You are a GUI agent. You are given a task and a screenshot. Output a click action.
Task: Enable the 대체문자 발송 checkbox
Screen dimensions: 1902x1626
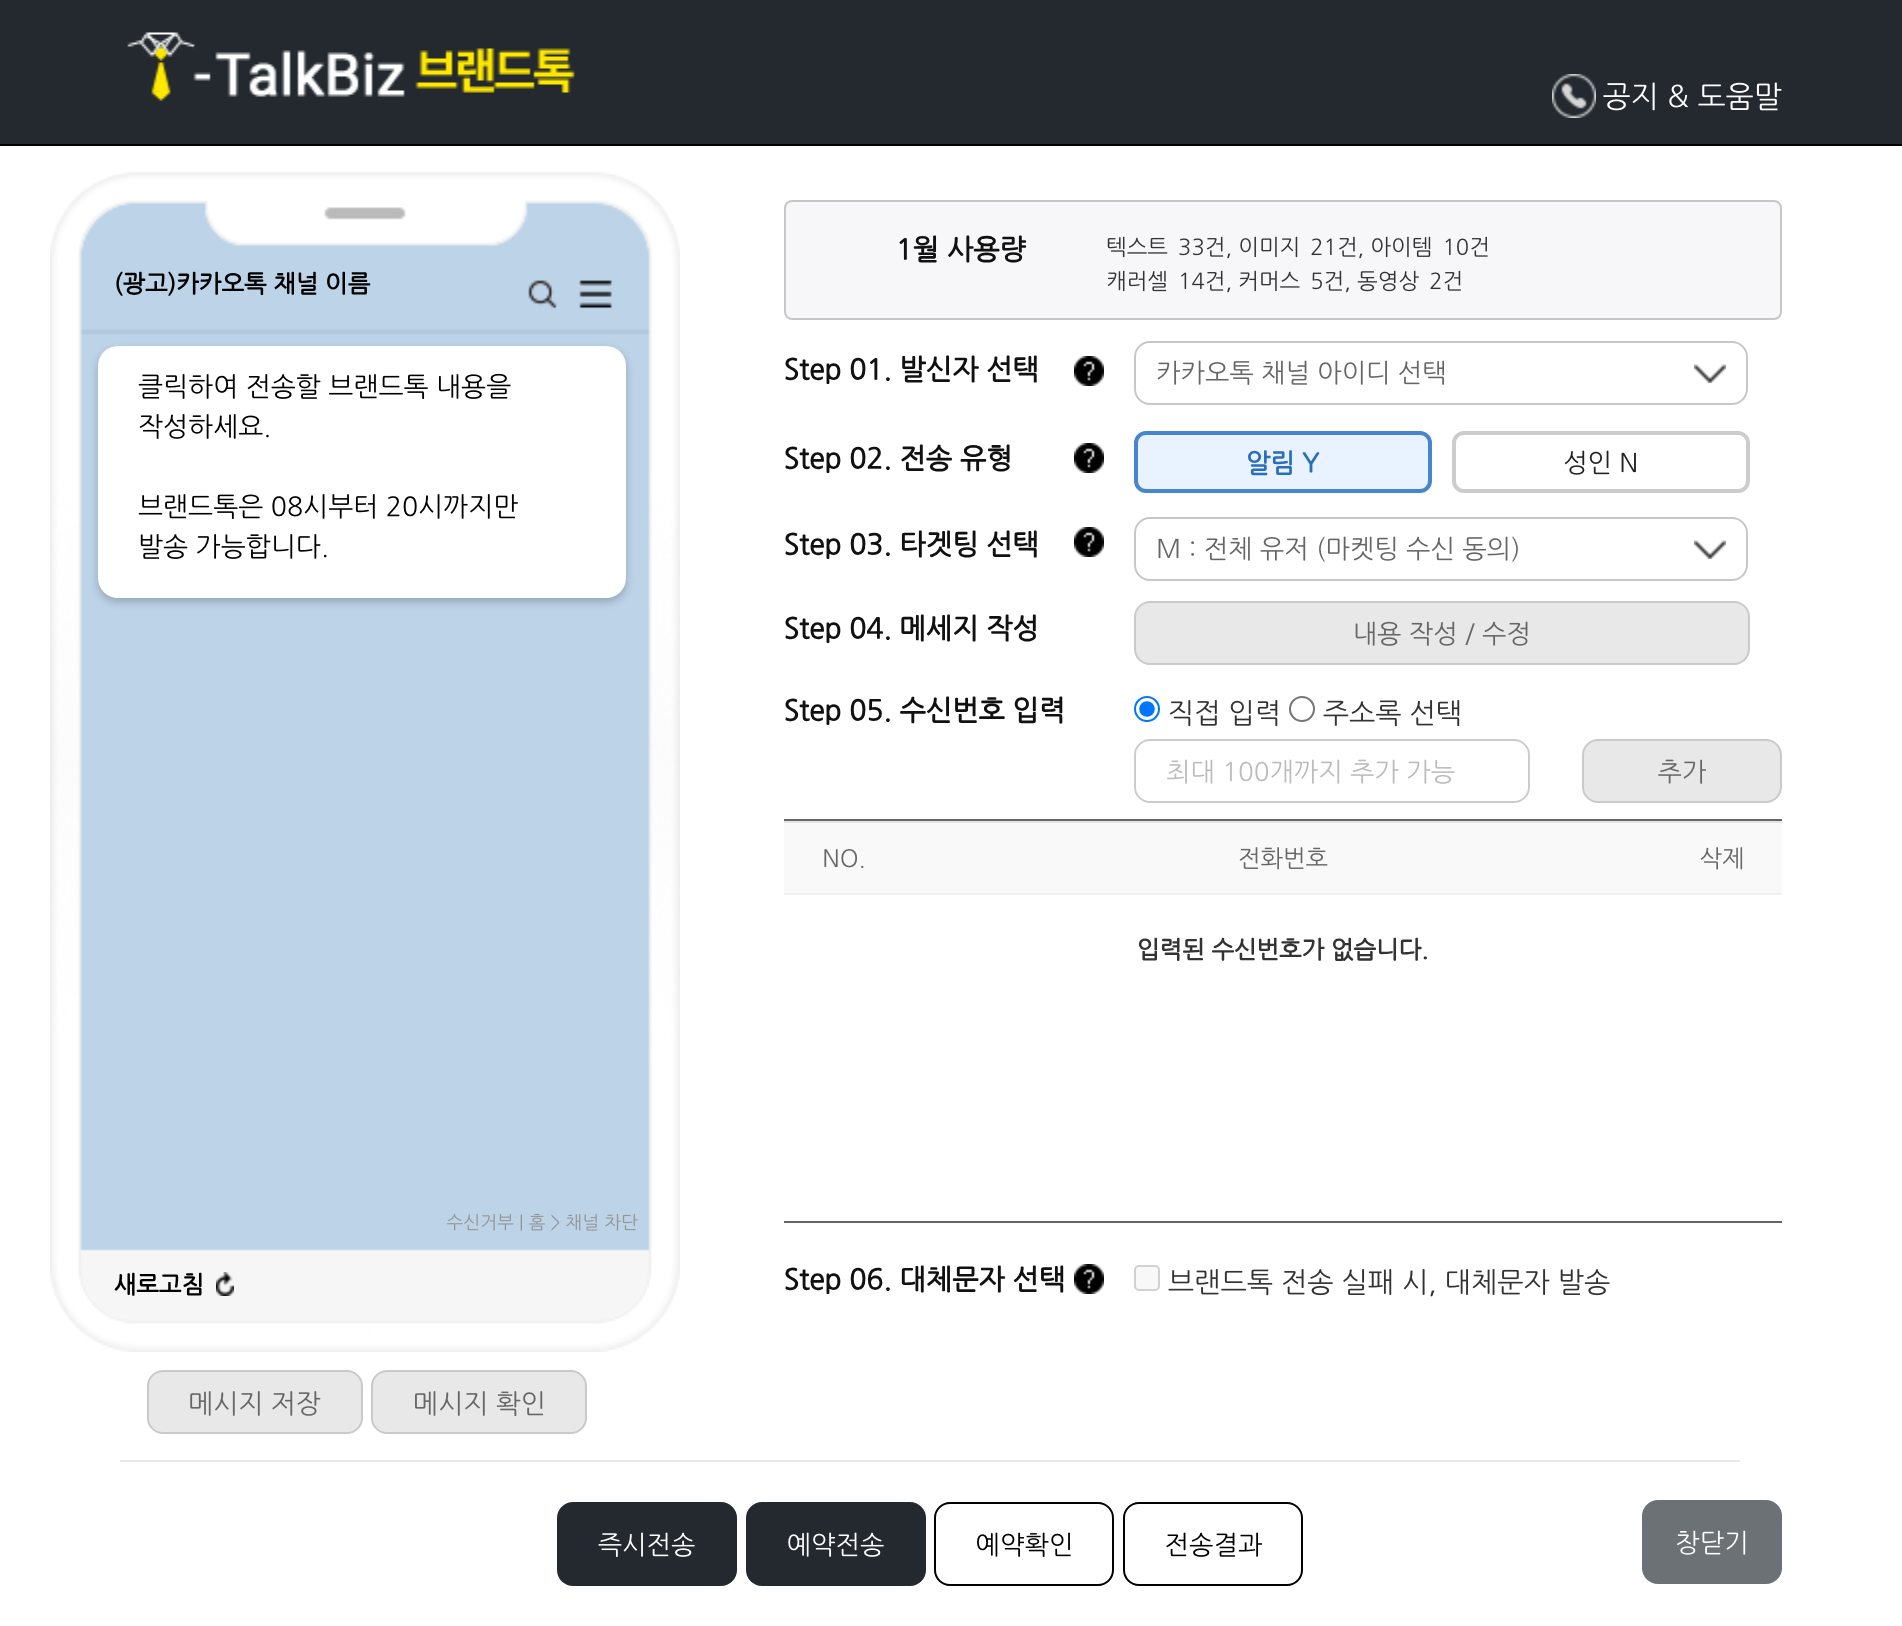click(x=1146, y=1278)
